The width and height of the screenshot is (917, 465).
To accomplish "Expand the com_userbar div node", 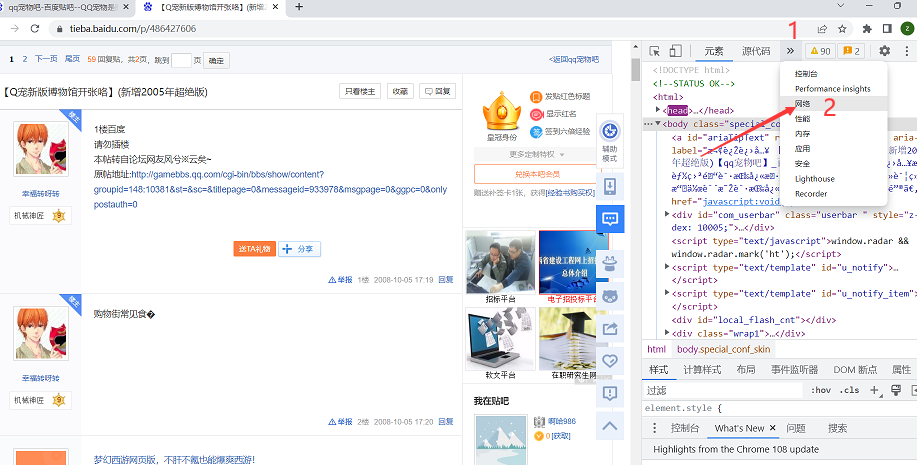I will [667, 215].
